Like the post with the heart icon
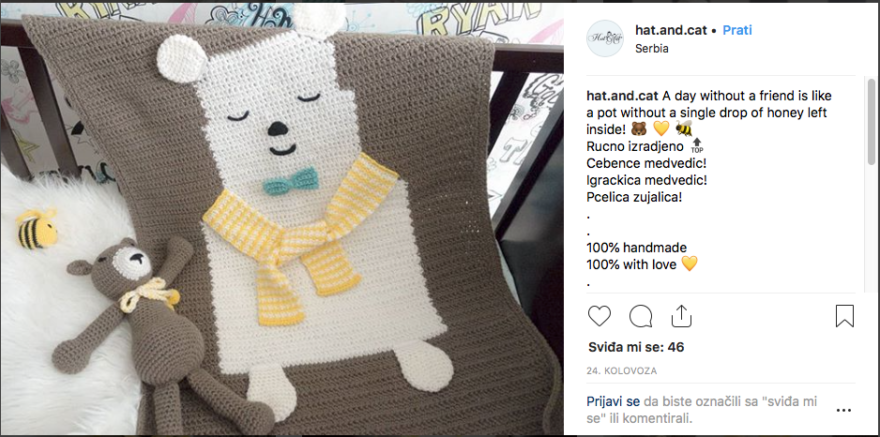The width and height of the screenshot is (880, 437). tap(599, 316)
